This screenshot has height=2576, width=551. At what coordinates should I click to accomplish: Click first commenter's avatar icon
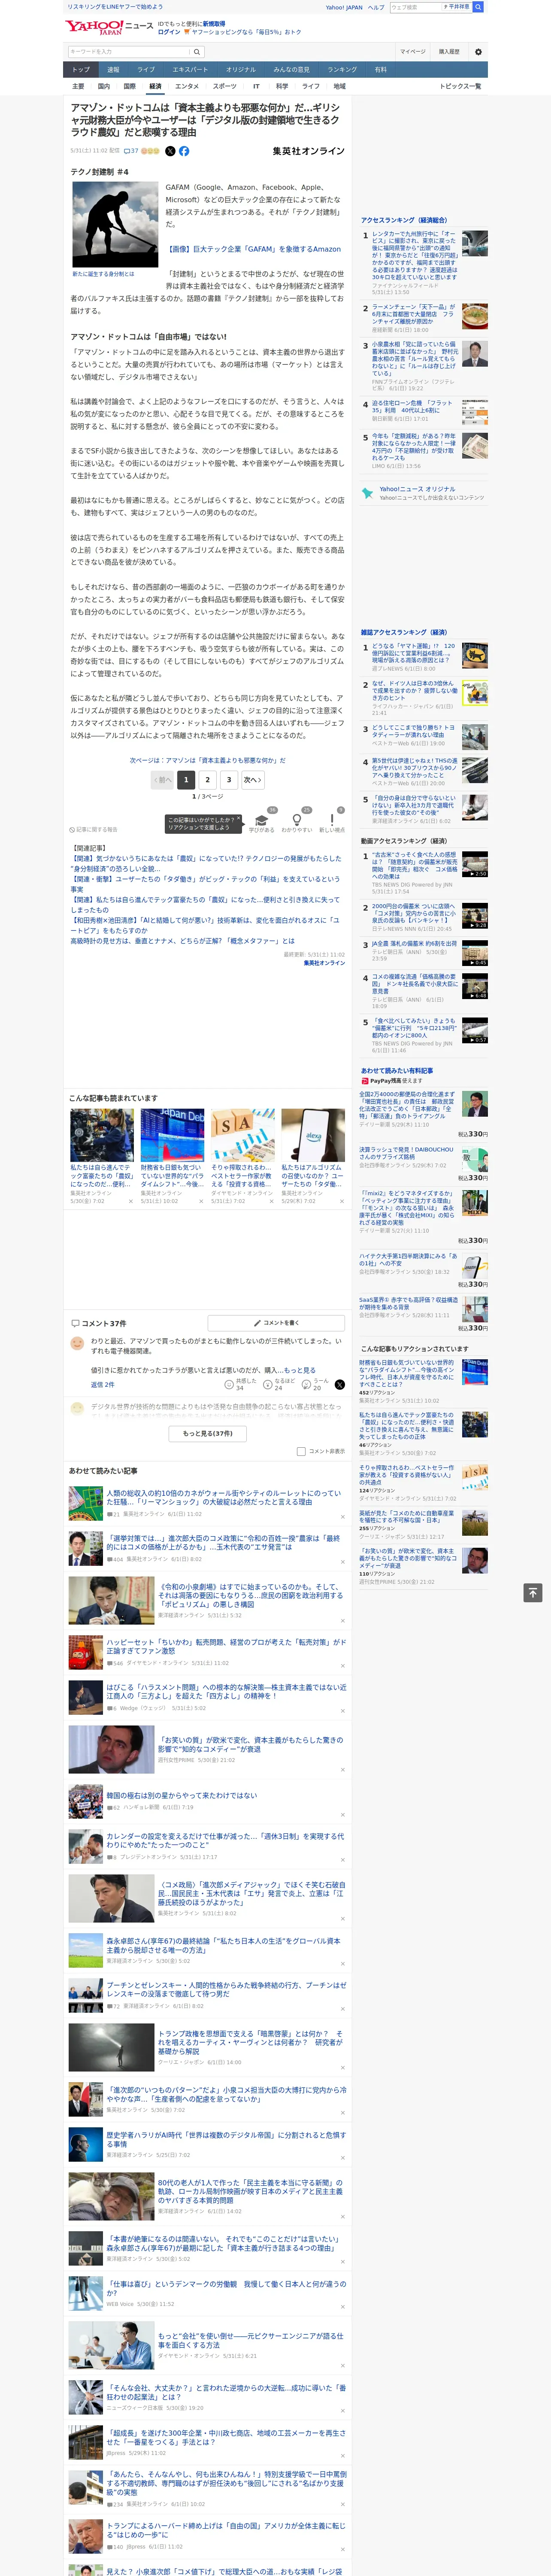[77, 1343]
